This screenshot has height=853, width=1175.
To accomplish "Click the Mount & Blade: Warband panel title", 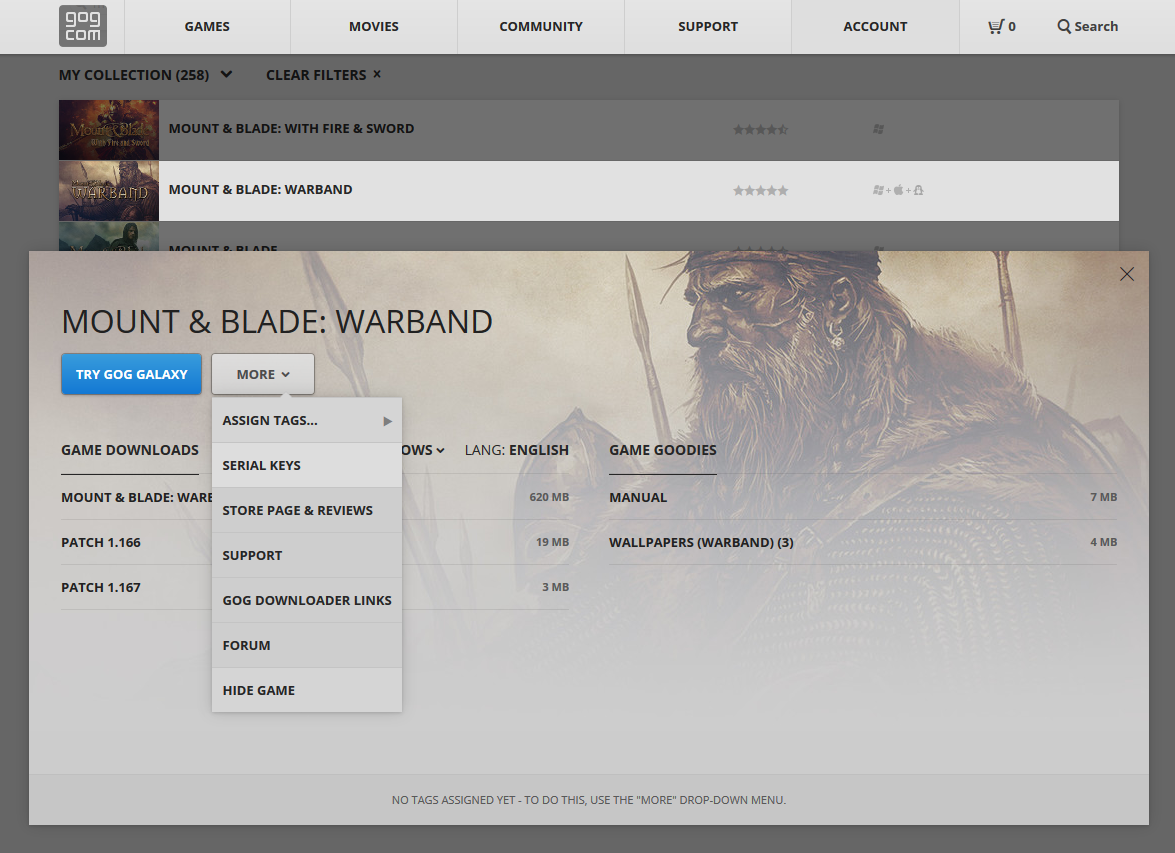I will pyautogui.click(x=277, y=322).
